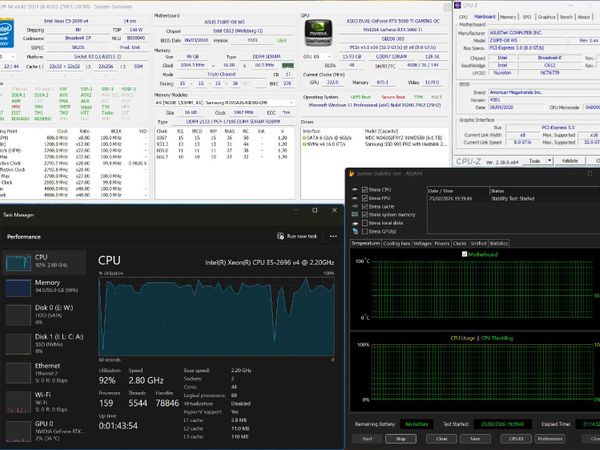Switch to the Unified tab

click(478, 243)
